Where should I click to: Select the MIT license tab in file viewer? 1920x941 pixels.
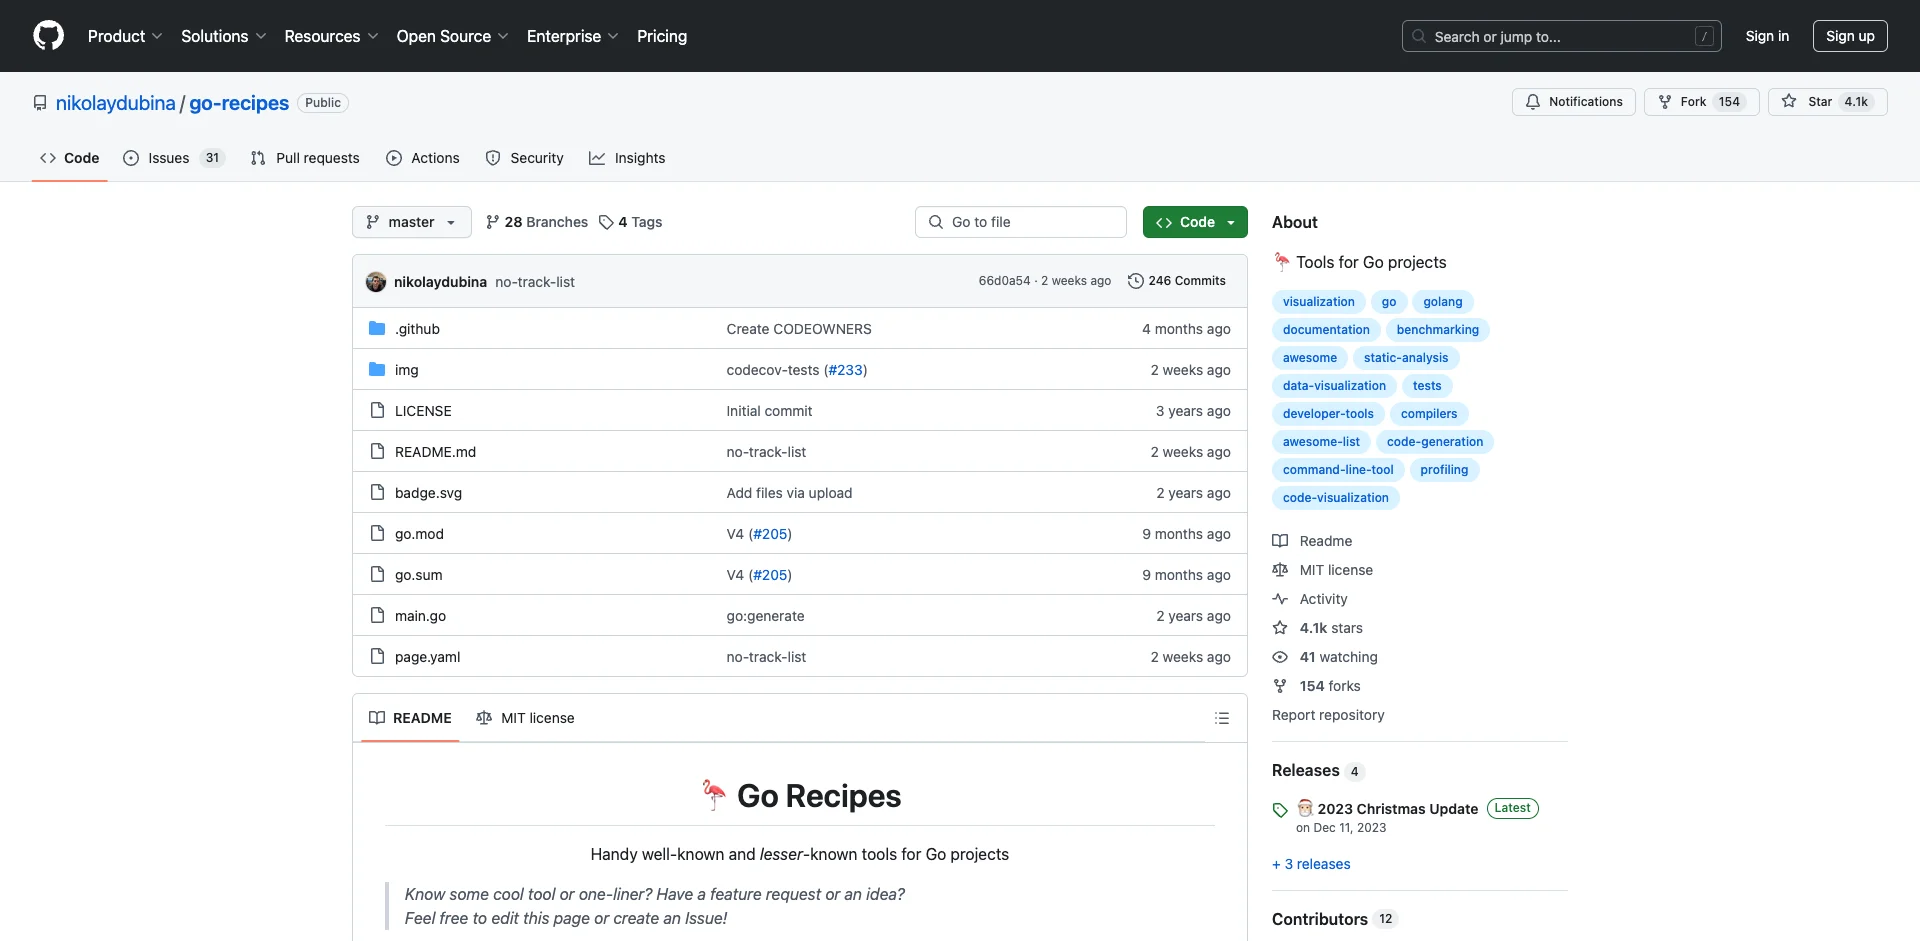point(526,718)
